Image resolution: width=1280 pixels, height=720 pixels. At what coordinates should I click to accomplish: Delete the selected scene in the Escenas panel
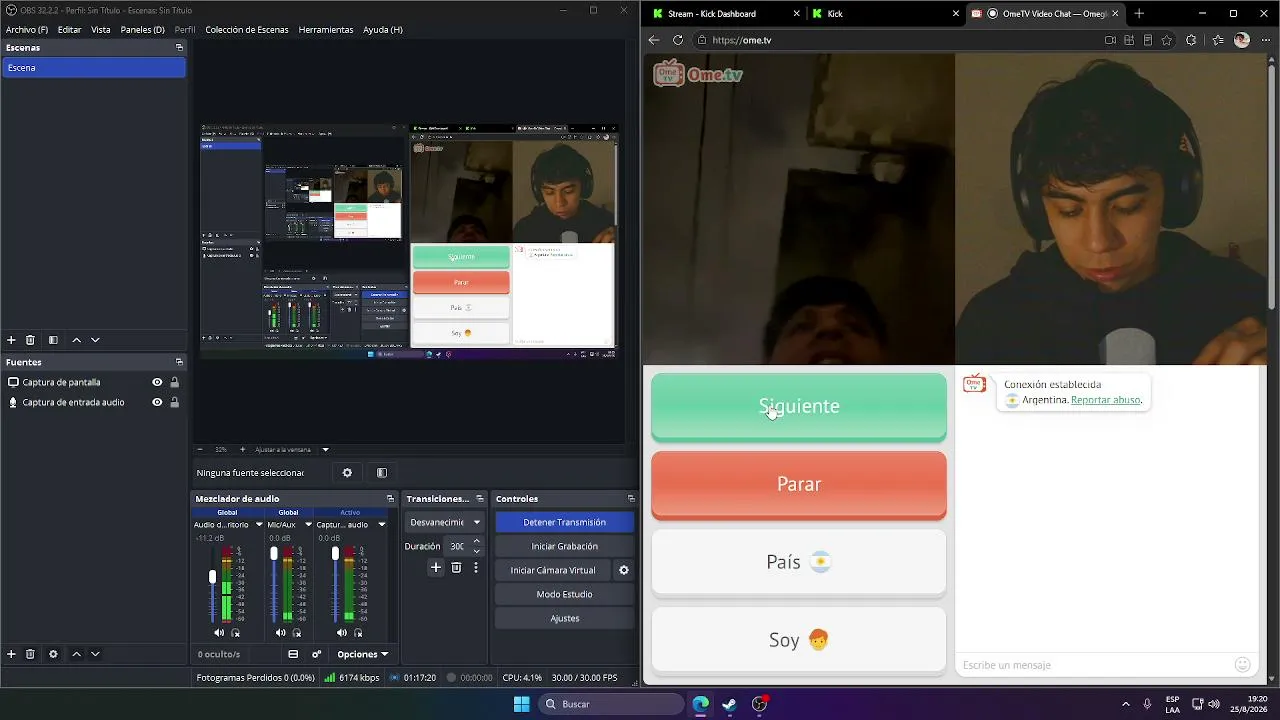[x=30, y=340]
